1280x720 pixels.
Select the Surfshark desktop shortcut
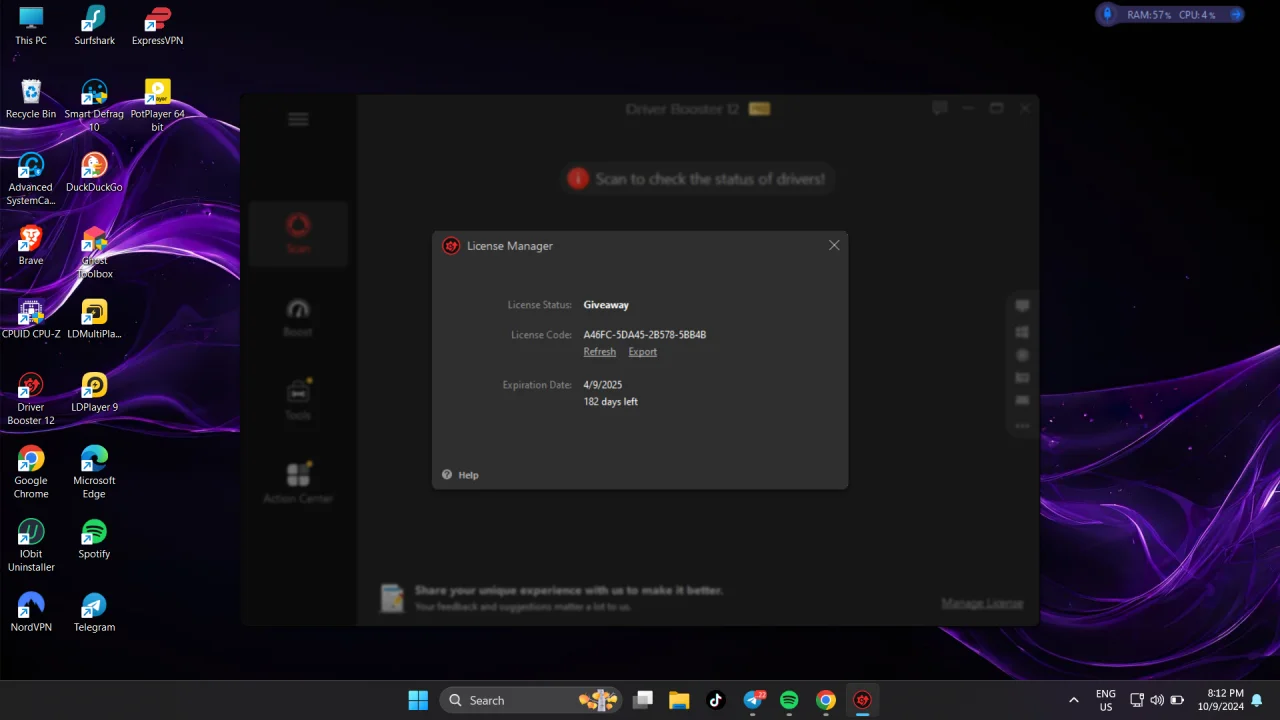pos(94,26)
